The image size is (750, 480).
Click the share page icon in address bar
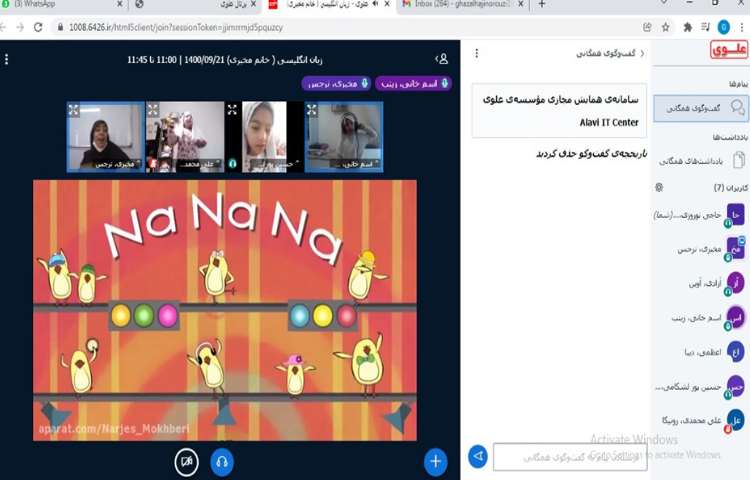(647, 27)
